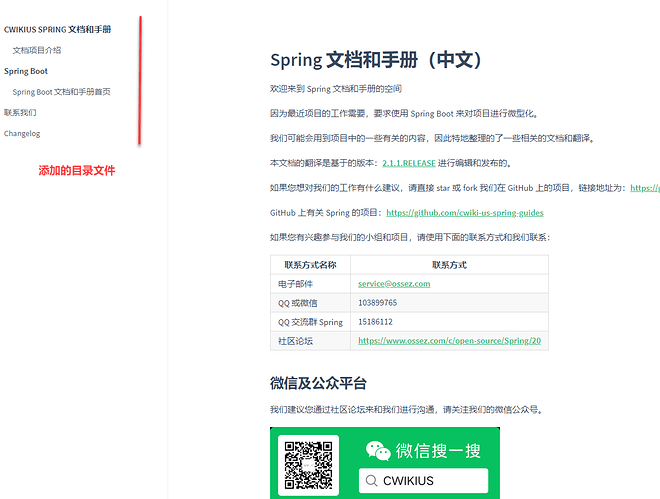Click the QQ number 103899765 cell
The image size is (660, 499).
click(x=449, y=303)
